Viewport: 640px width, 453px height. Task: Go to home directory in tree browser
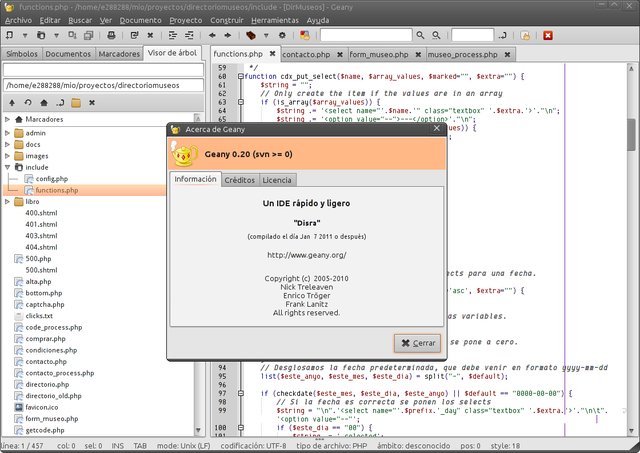(x=44, y=103)
